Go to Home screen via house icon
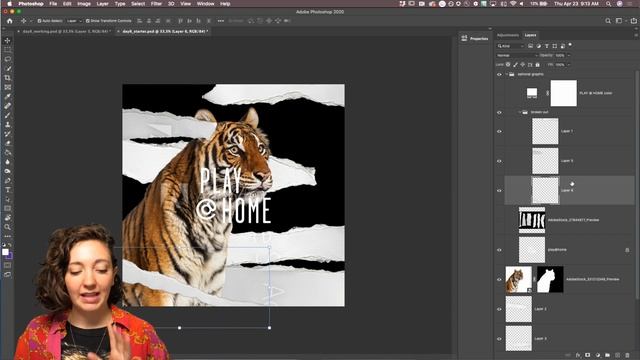This screenshot has height=360, width=640. [x=10, y=21]
